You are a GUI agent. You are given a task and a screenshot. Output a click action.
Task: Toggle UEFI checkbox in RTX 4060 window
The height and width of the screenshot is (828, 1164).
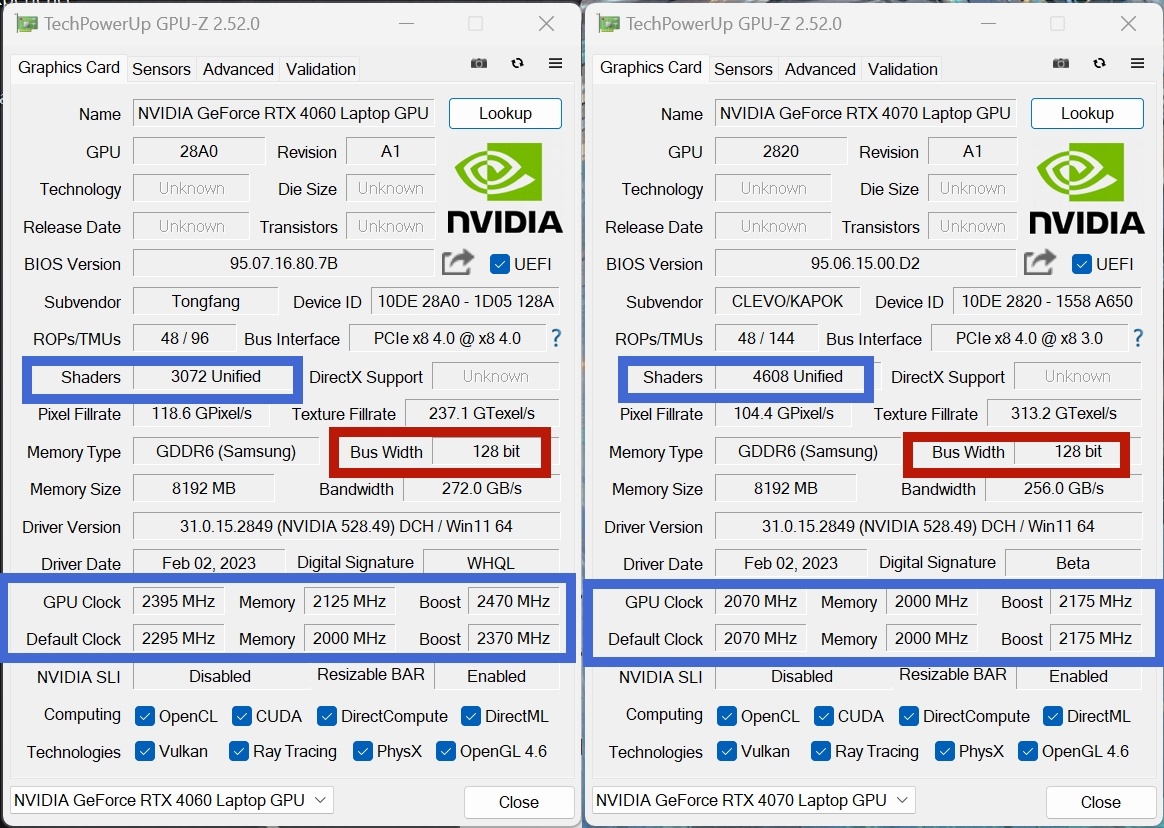500,264
